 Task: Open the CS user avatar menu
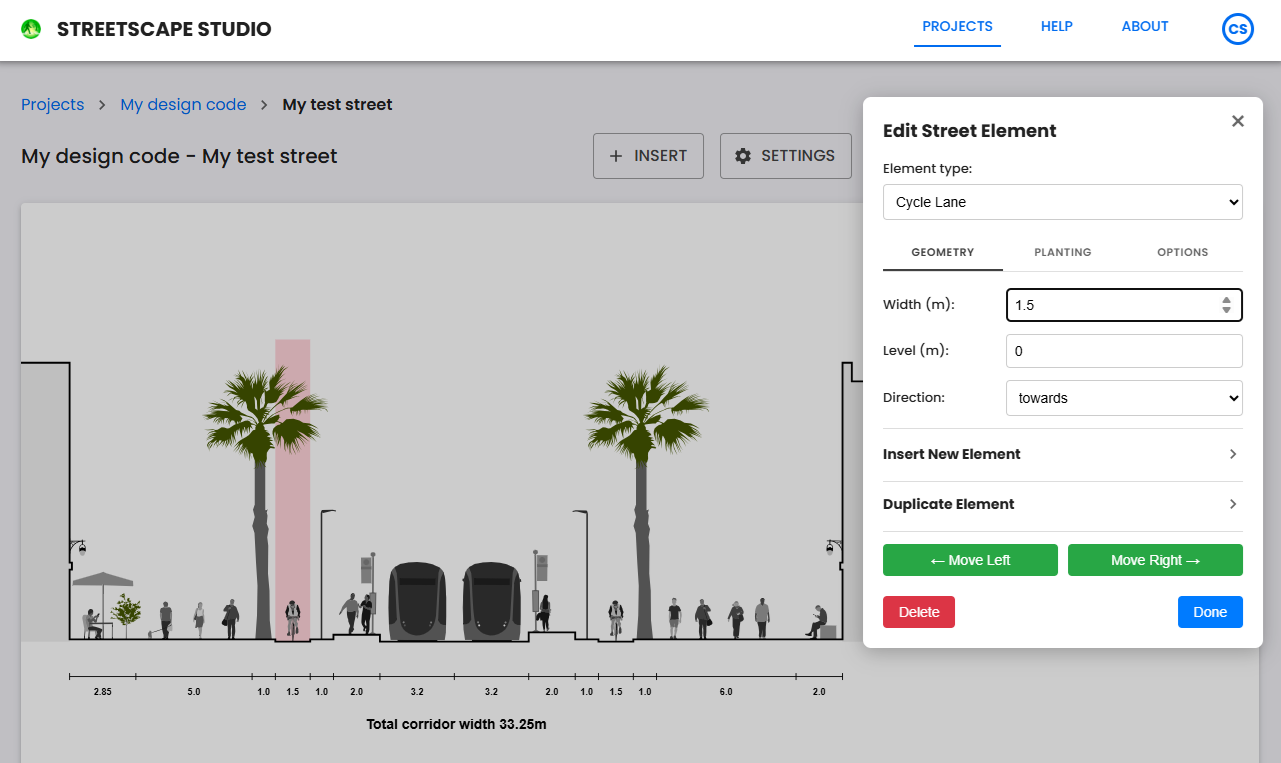tap(1237, 28)
